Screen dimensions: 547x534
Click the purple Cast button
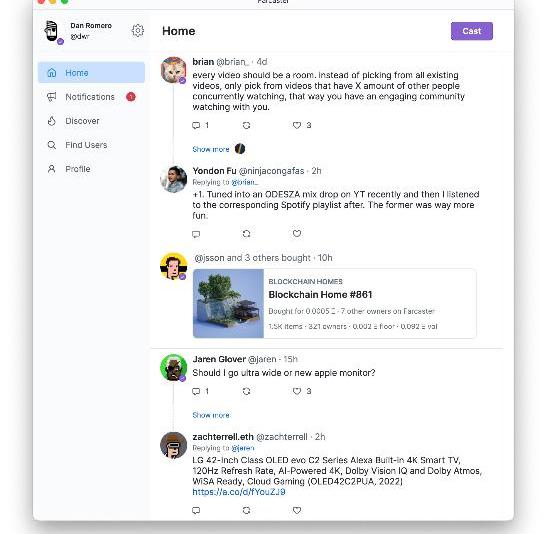[x=472, y=31]
